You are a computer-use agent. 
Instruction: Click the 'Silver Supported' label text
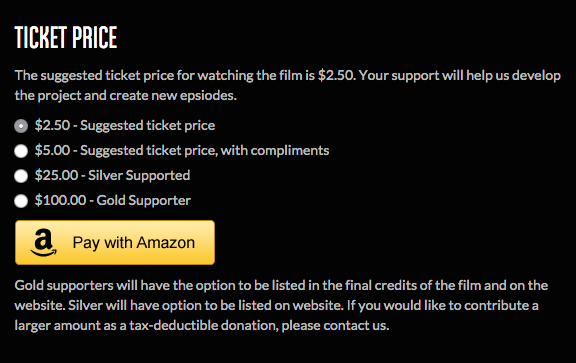pyautogui.click(x=139, y=176)
